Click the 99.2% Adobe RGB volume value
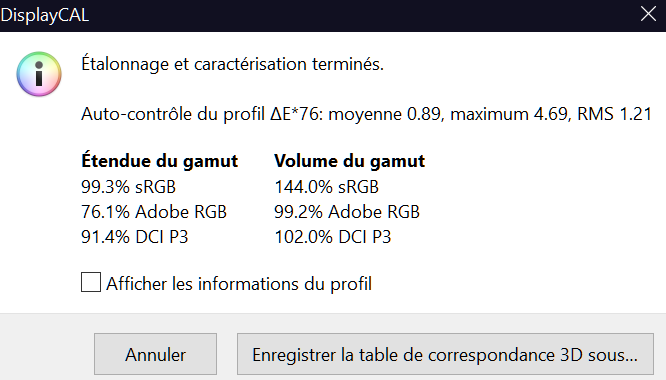The width and height of the screenshot is (666, 380). 347,212
